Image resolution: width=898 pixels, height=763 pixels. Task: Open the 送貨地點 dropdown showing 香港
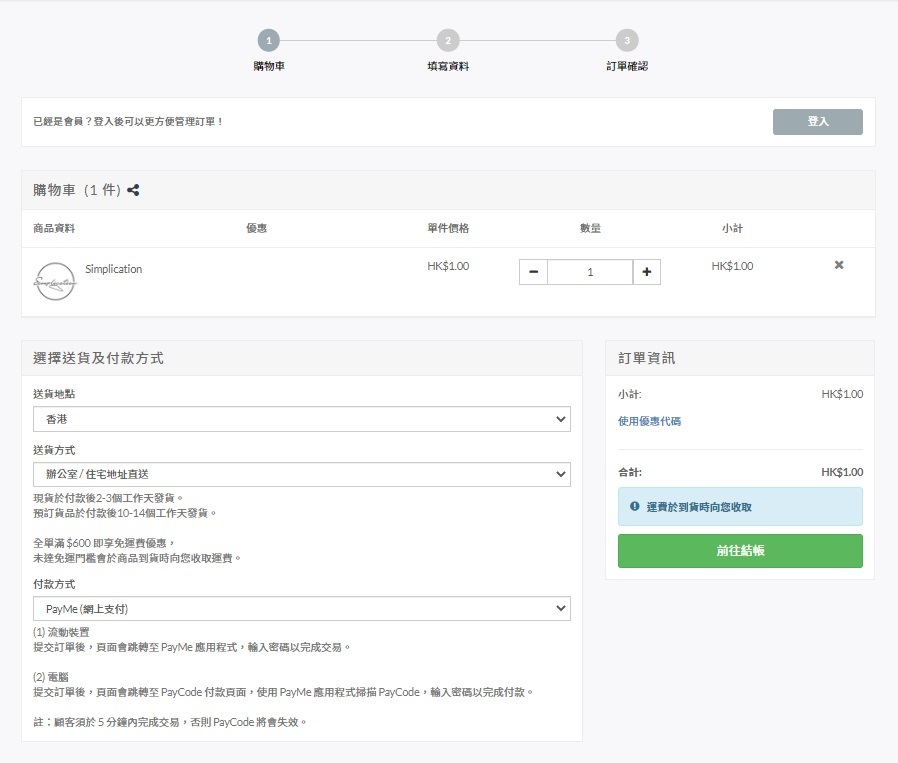(x=302, y=419)
